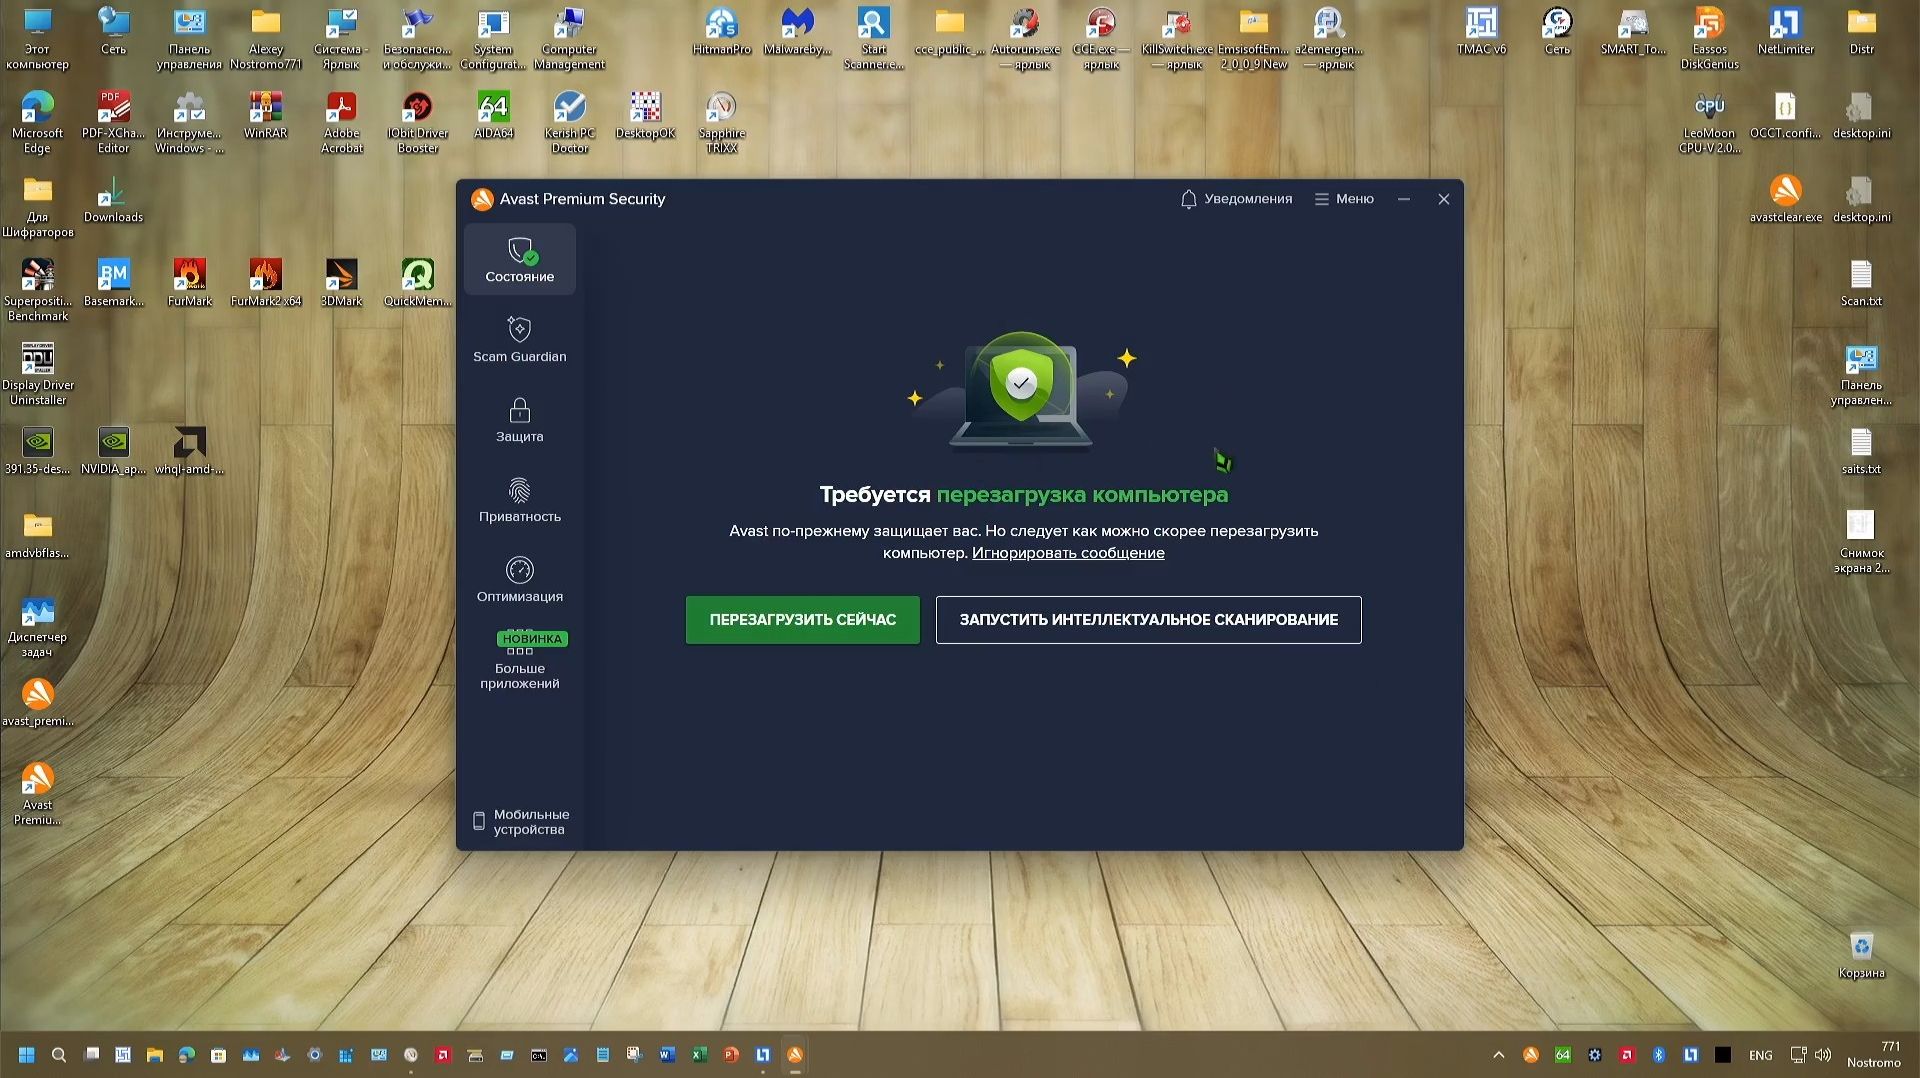1920x1078 pixels.
Task: Select the Eassos DiskGenius desktop icon
Action: [1709, 39]
